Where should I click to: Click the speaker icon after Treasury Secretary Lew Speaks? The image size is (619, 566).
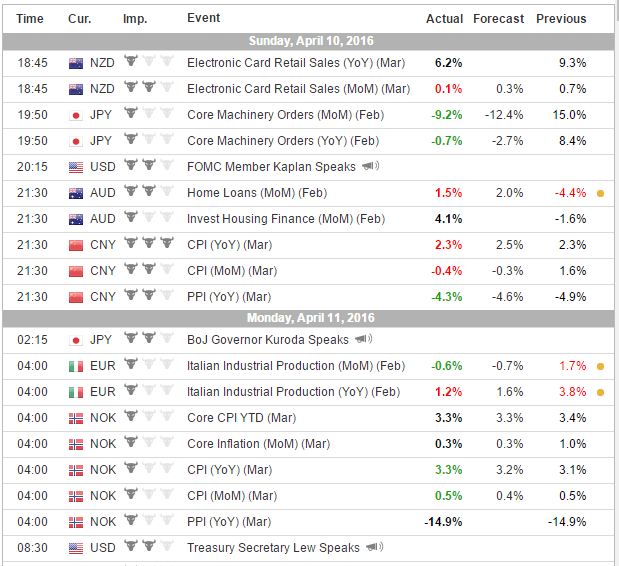(375, 547)
